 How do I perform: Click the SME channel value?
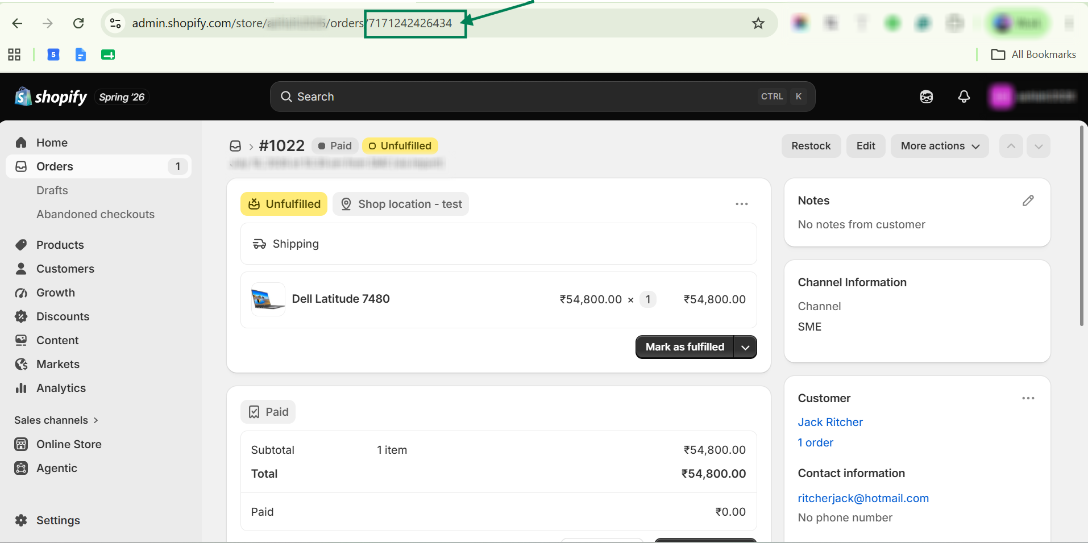810,327
